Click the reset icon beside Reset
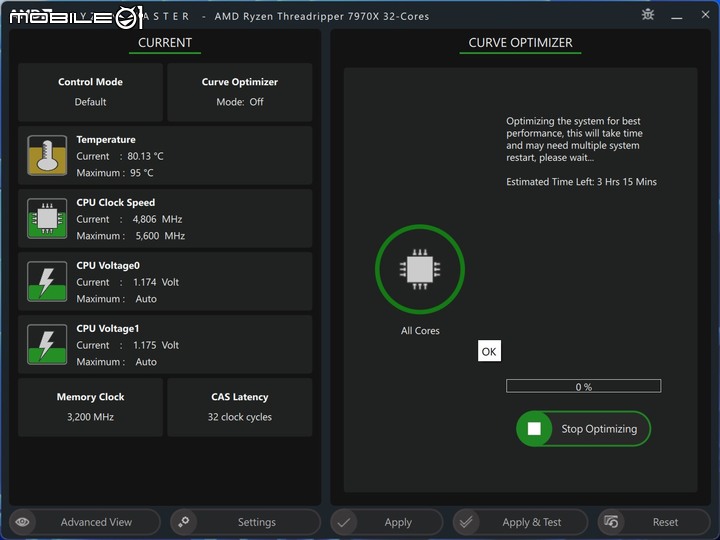 tap(611, 522)
